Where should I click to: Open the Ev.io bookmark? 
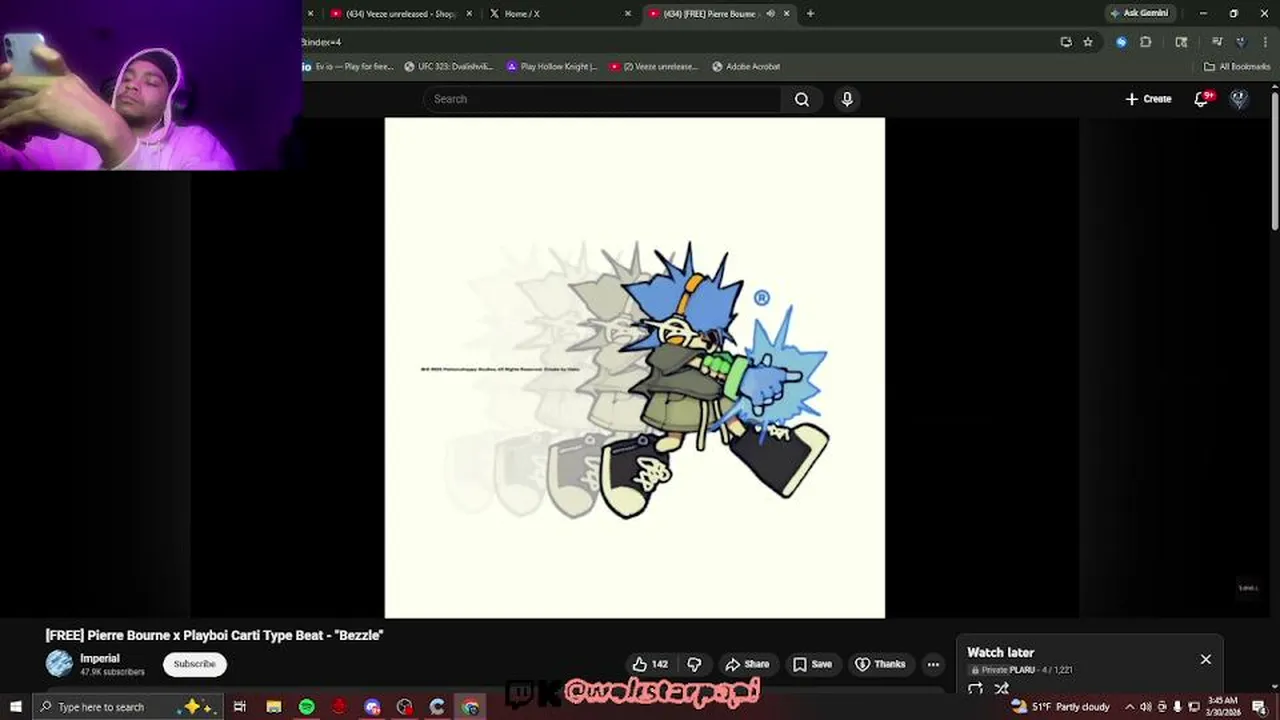coord(347,67)
